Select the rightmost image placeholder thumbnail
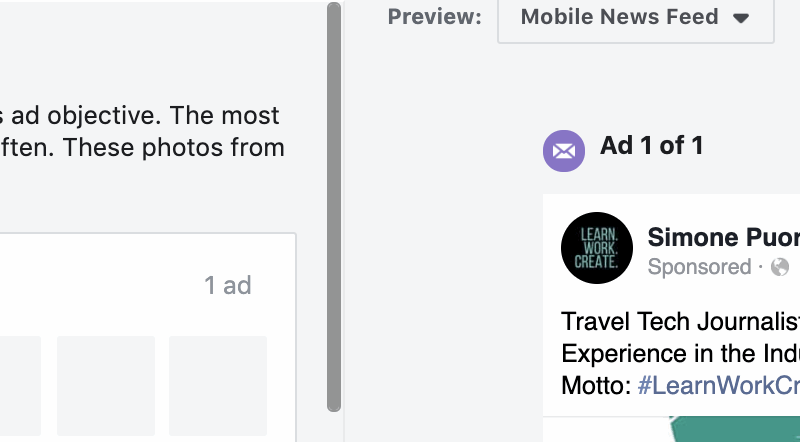800x442 pixels. [x=218, y=385]
